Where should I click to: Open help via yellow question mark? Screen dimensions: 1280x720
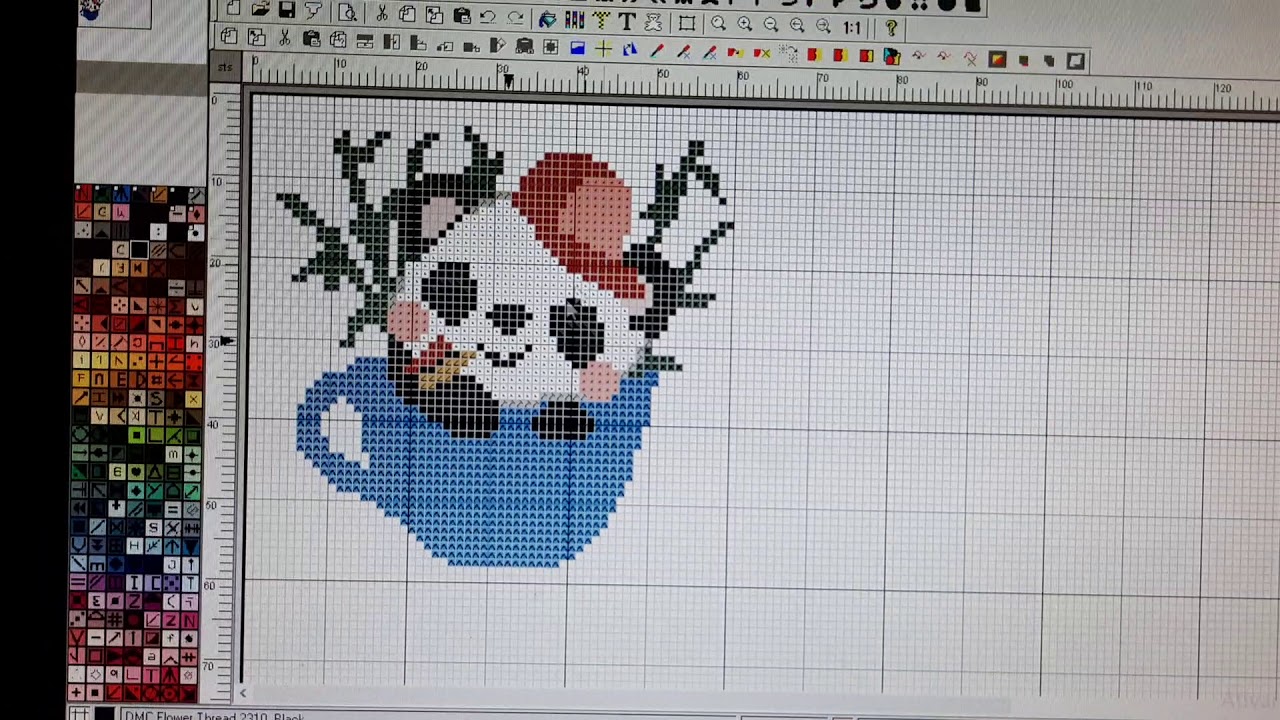point(891,28)
